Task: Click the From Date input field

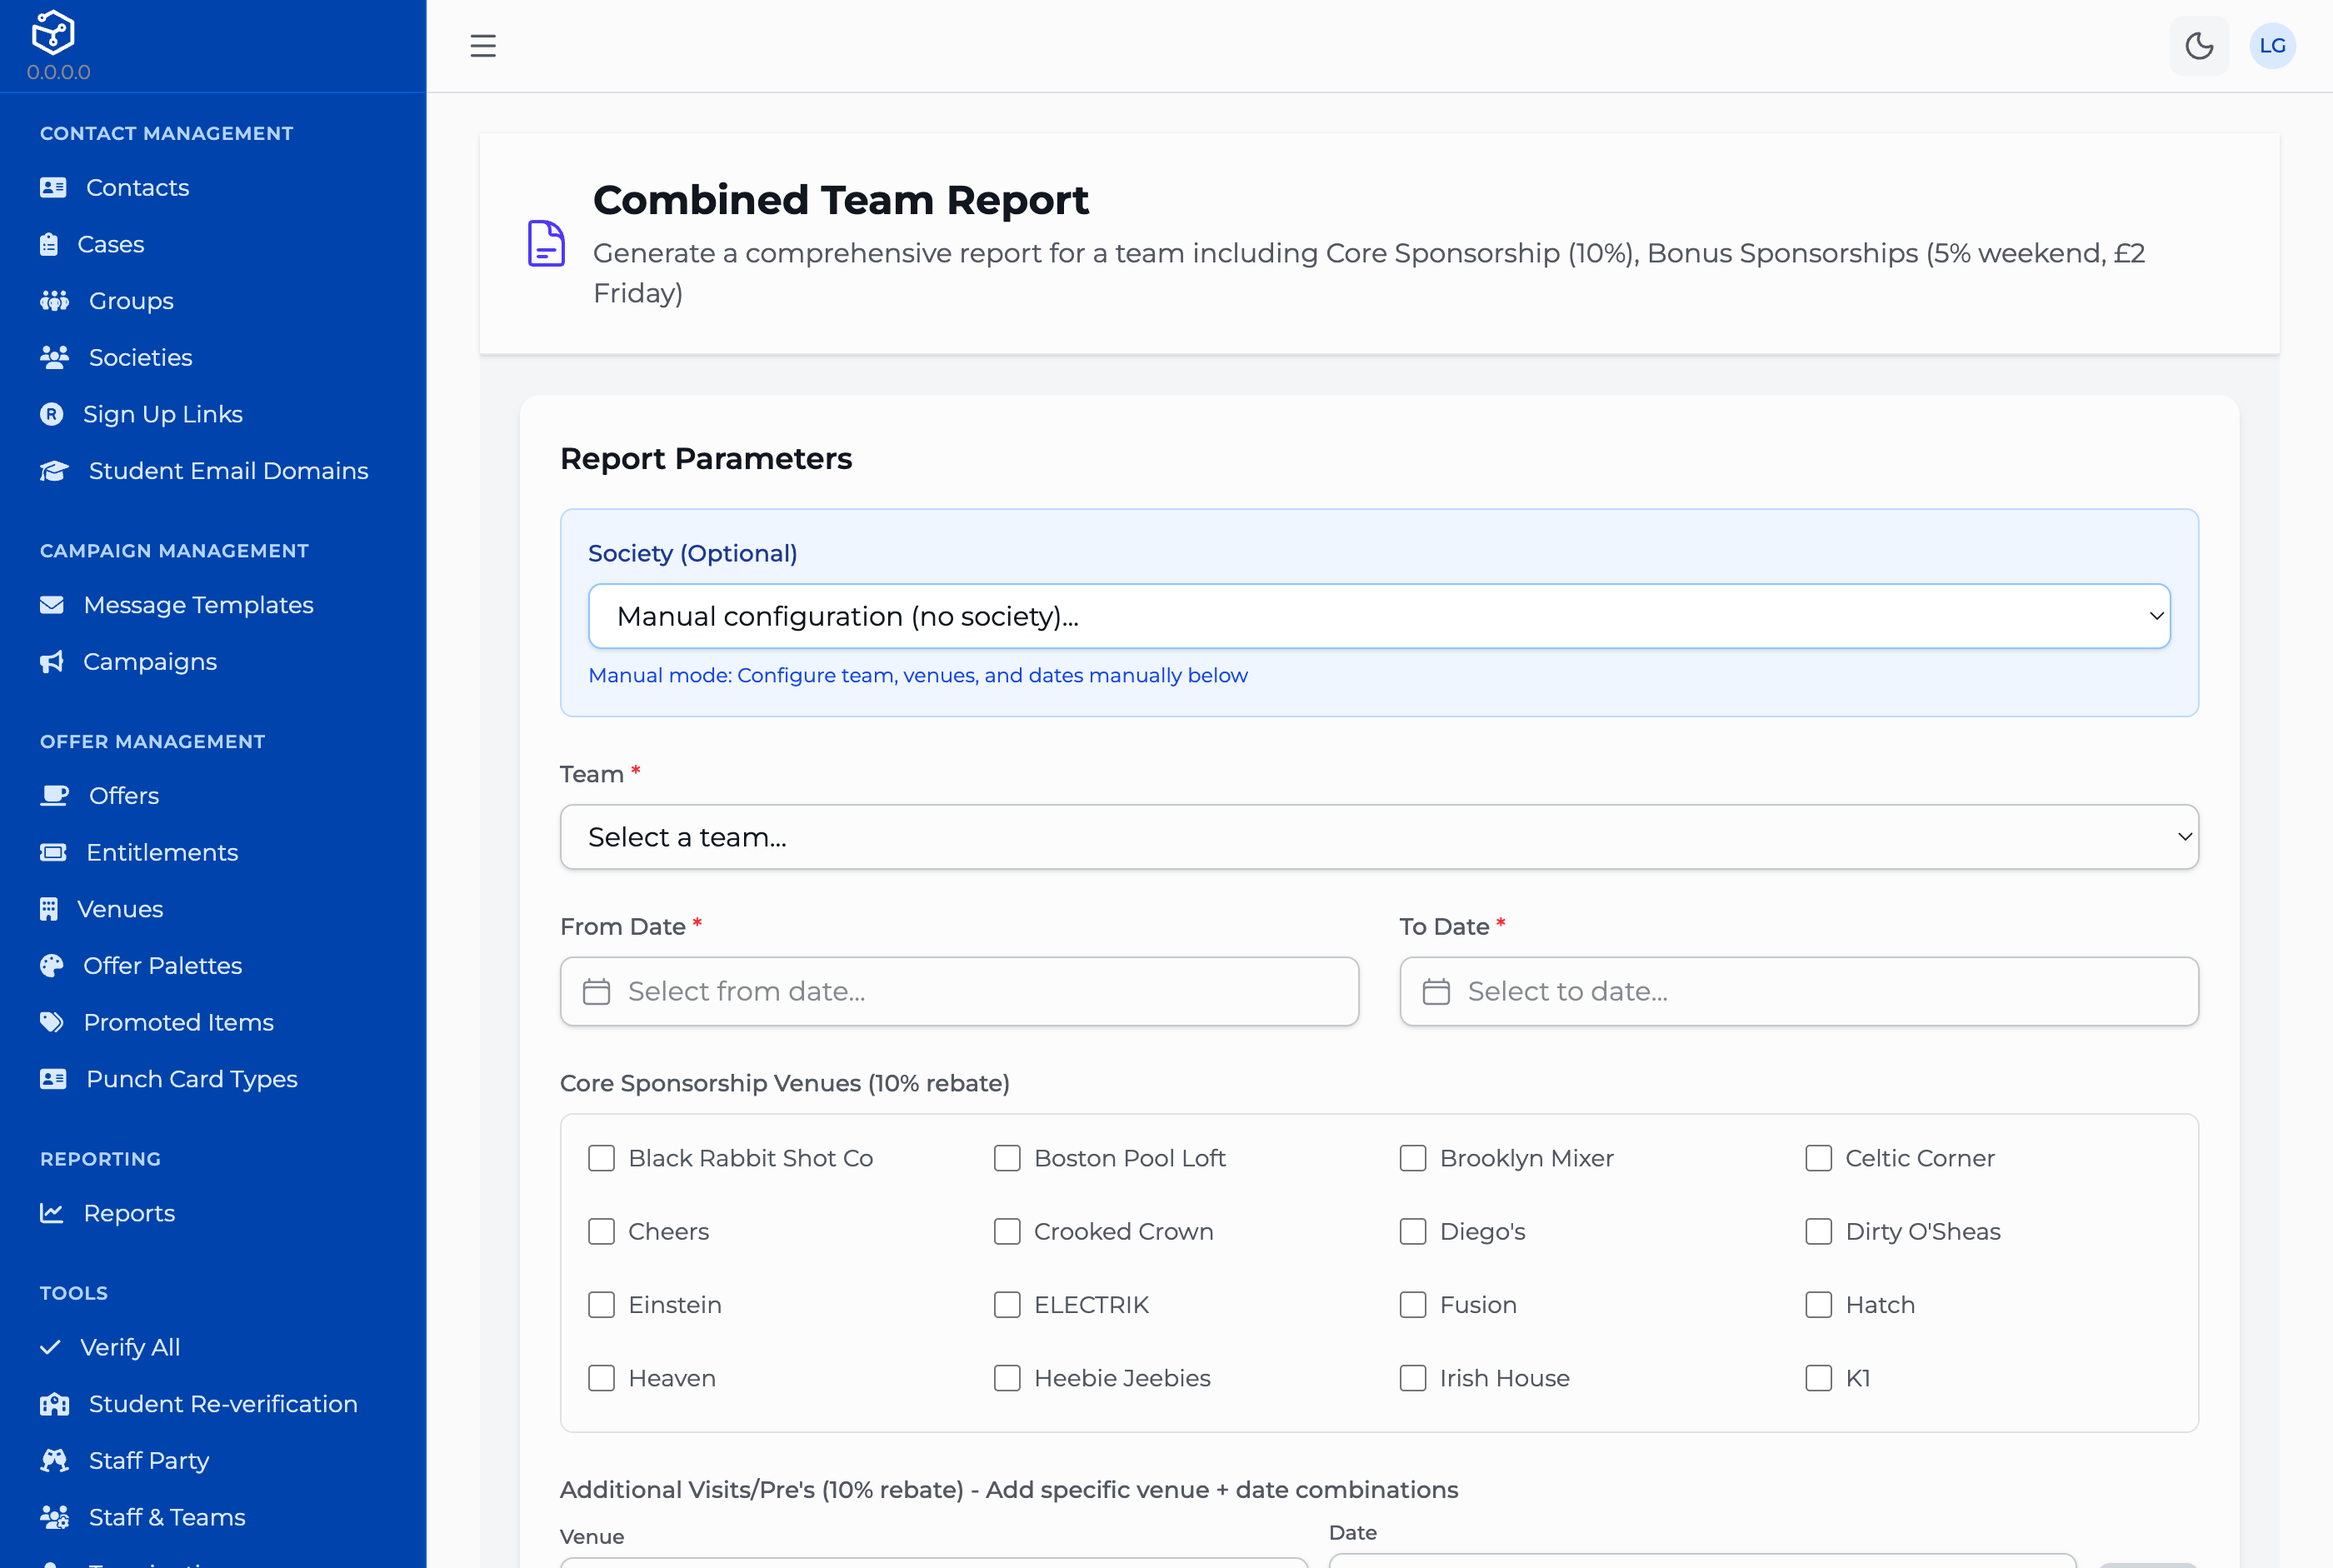Action: point(959,991)
